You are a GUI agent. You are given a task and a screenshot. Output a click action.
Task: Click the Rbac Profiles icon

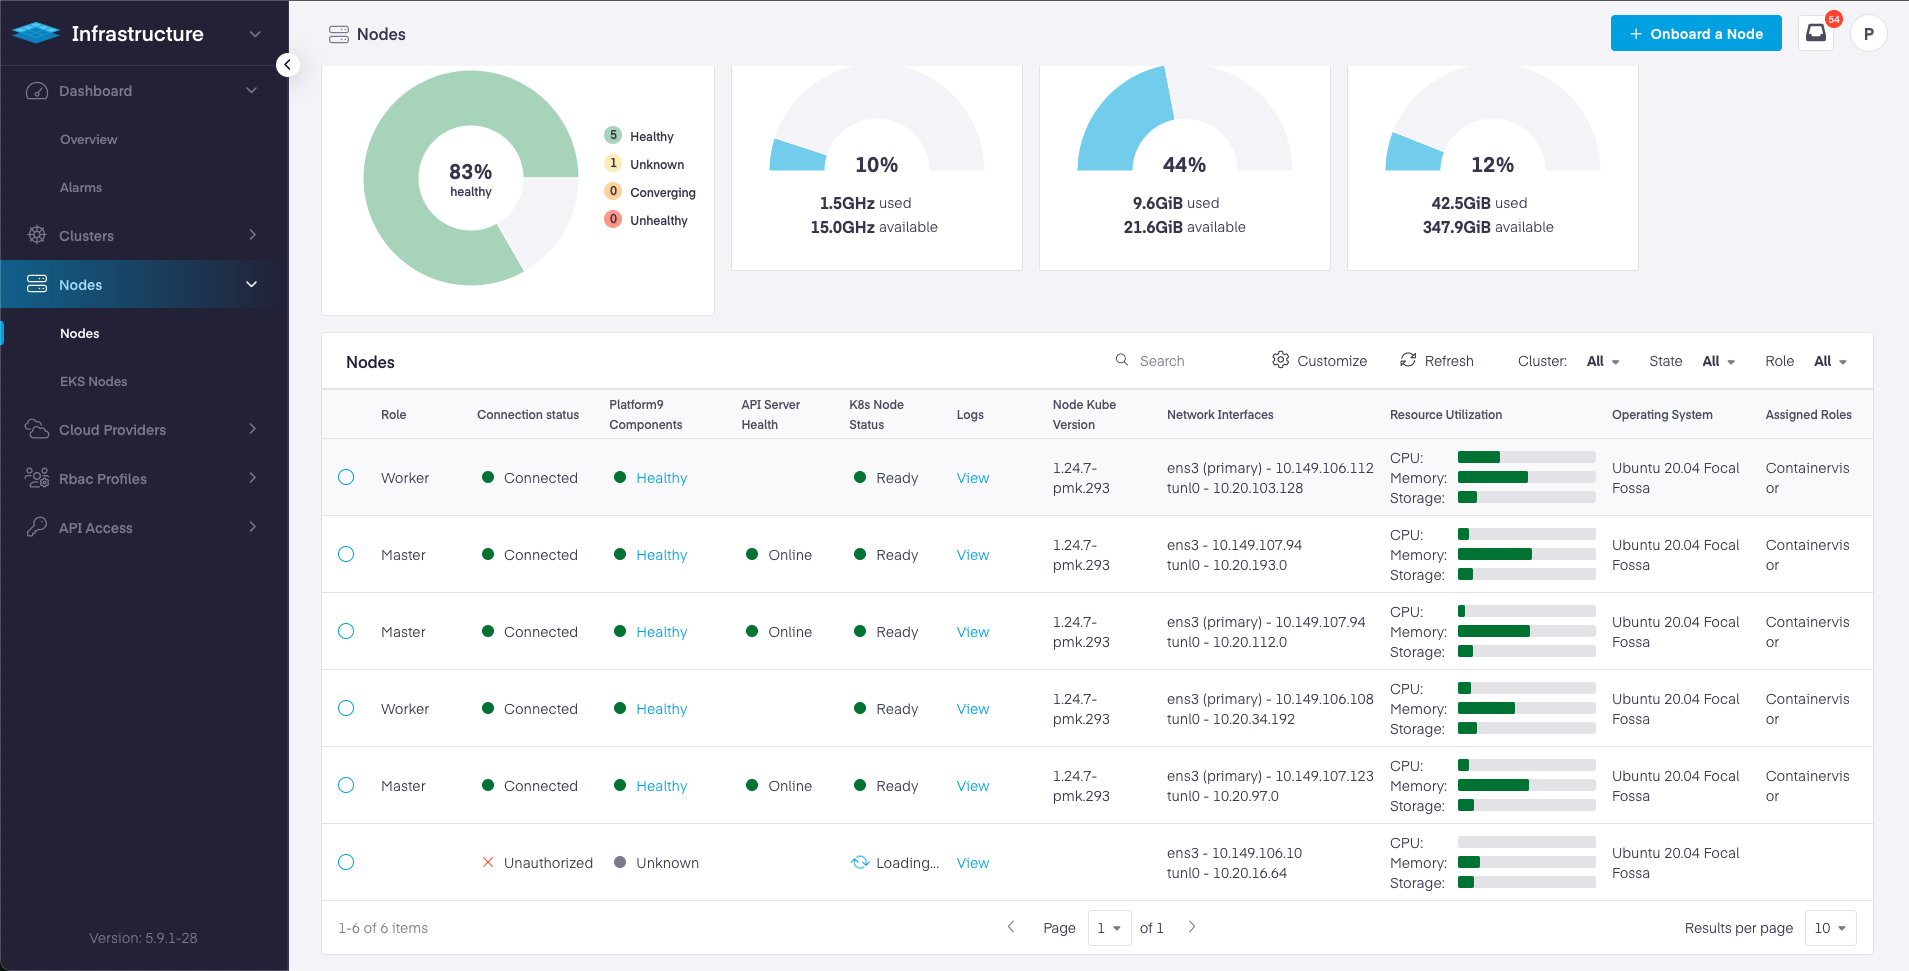point(37,478)
